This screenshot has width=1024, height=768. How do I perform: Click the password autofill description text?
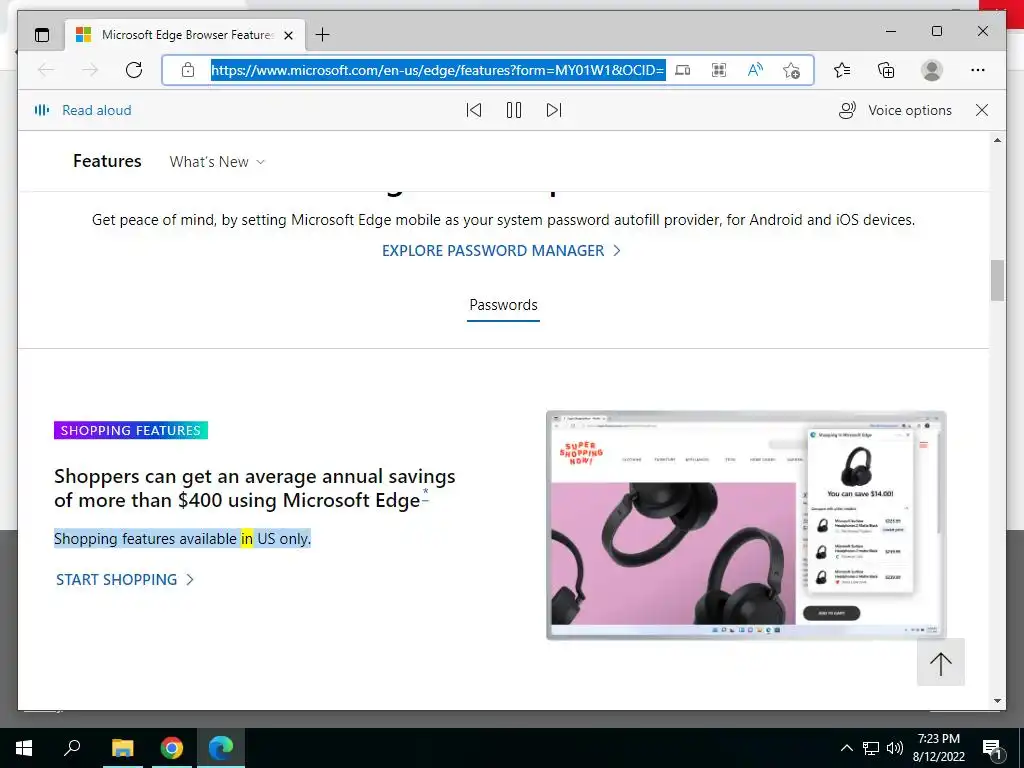pyautogui.click(x=503, y=220)
